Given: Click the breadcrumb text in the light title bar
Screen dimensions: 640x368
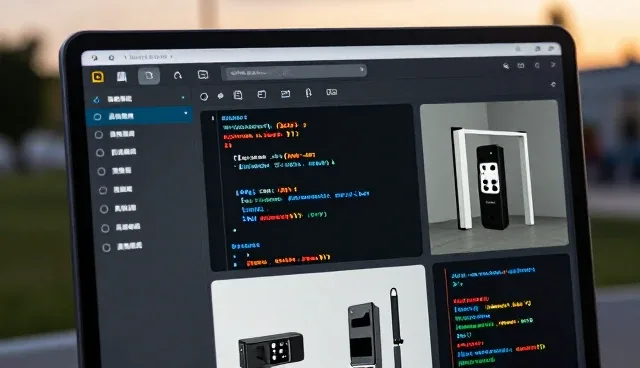Looking at the screenshot, I should point(149,57).
